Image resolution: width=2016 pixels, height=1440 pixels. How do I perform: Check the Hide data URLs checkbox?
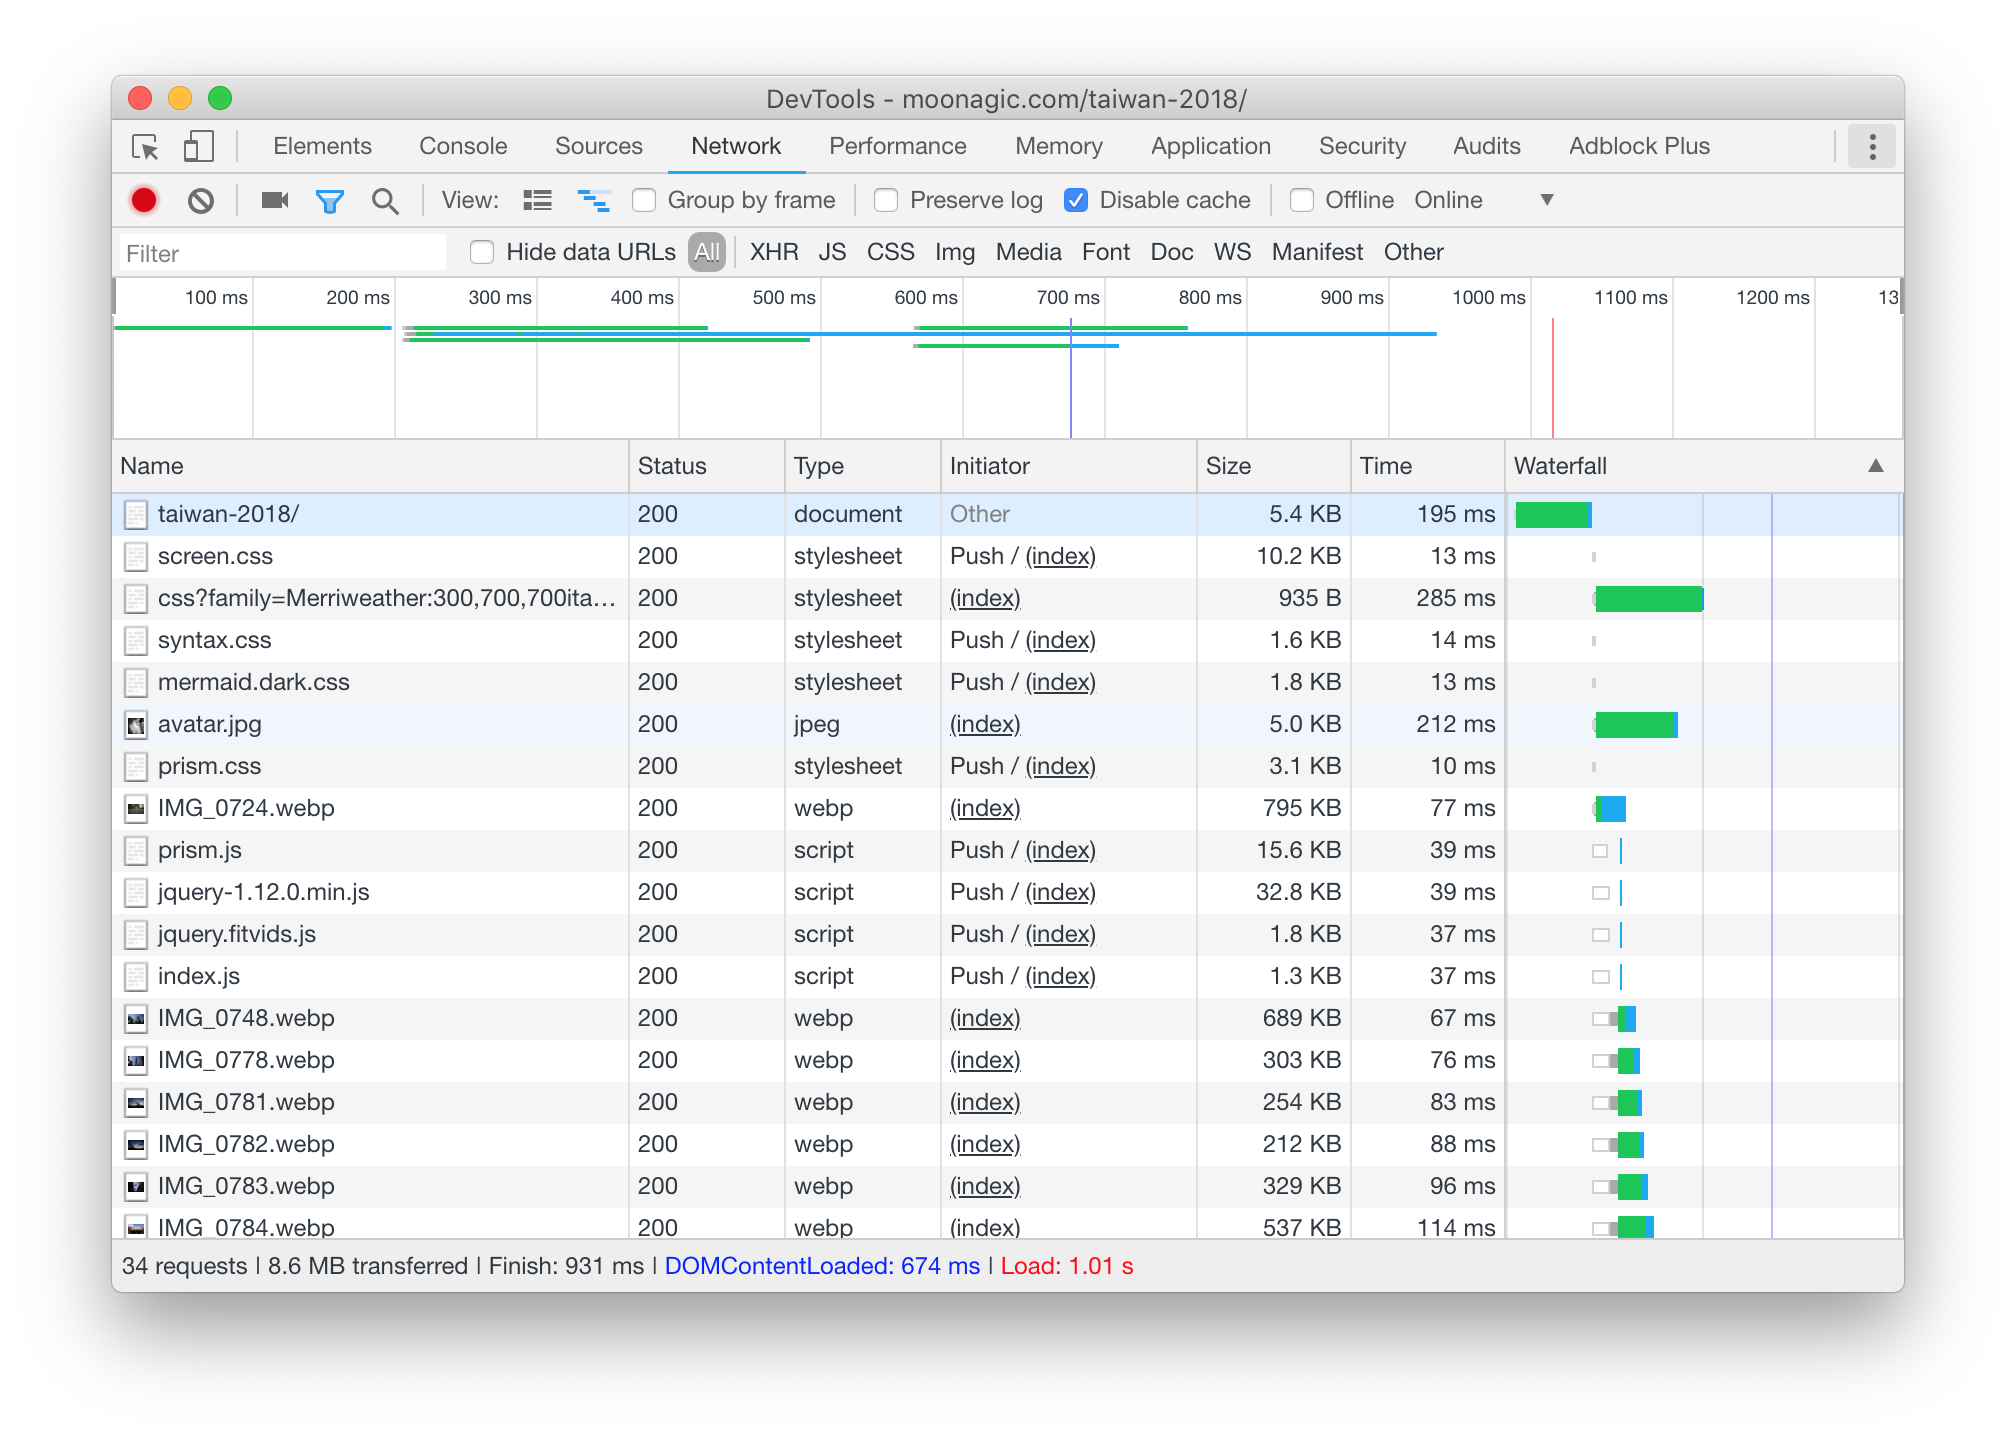tap(482, 252)
